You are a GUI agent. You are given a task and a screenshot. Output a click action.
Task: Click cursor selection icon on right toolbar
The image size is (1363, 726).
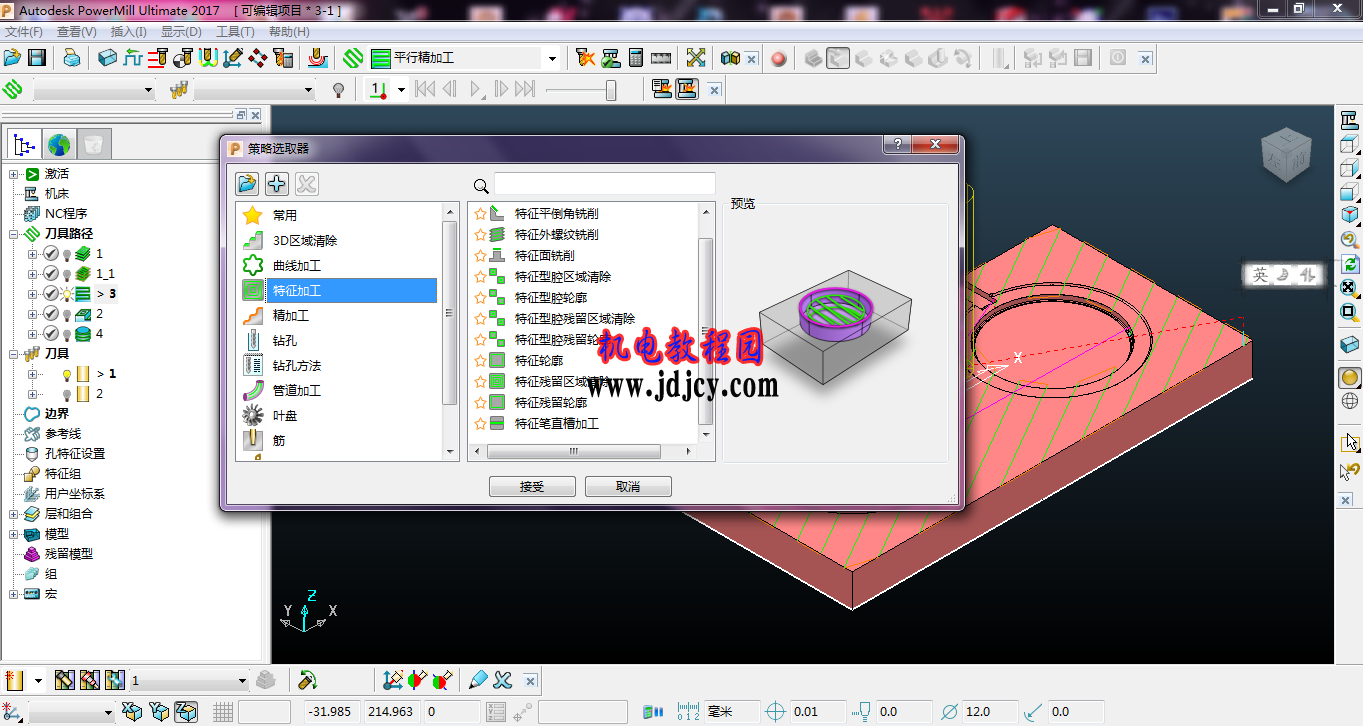tap(1350, 442)
